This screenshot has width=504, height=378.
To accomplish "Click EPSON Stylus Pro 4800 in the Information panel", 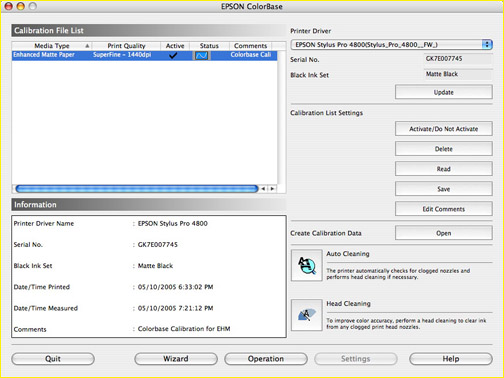I will tap(173, 223).
